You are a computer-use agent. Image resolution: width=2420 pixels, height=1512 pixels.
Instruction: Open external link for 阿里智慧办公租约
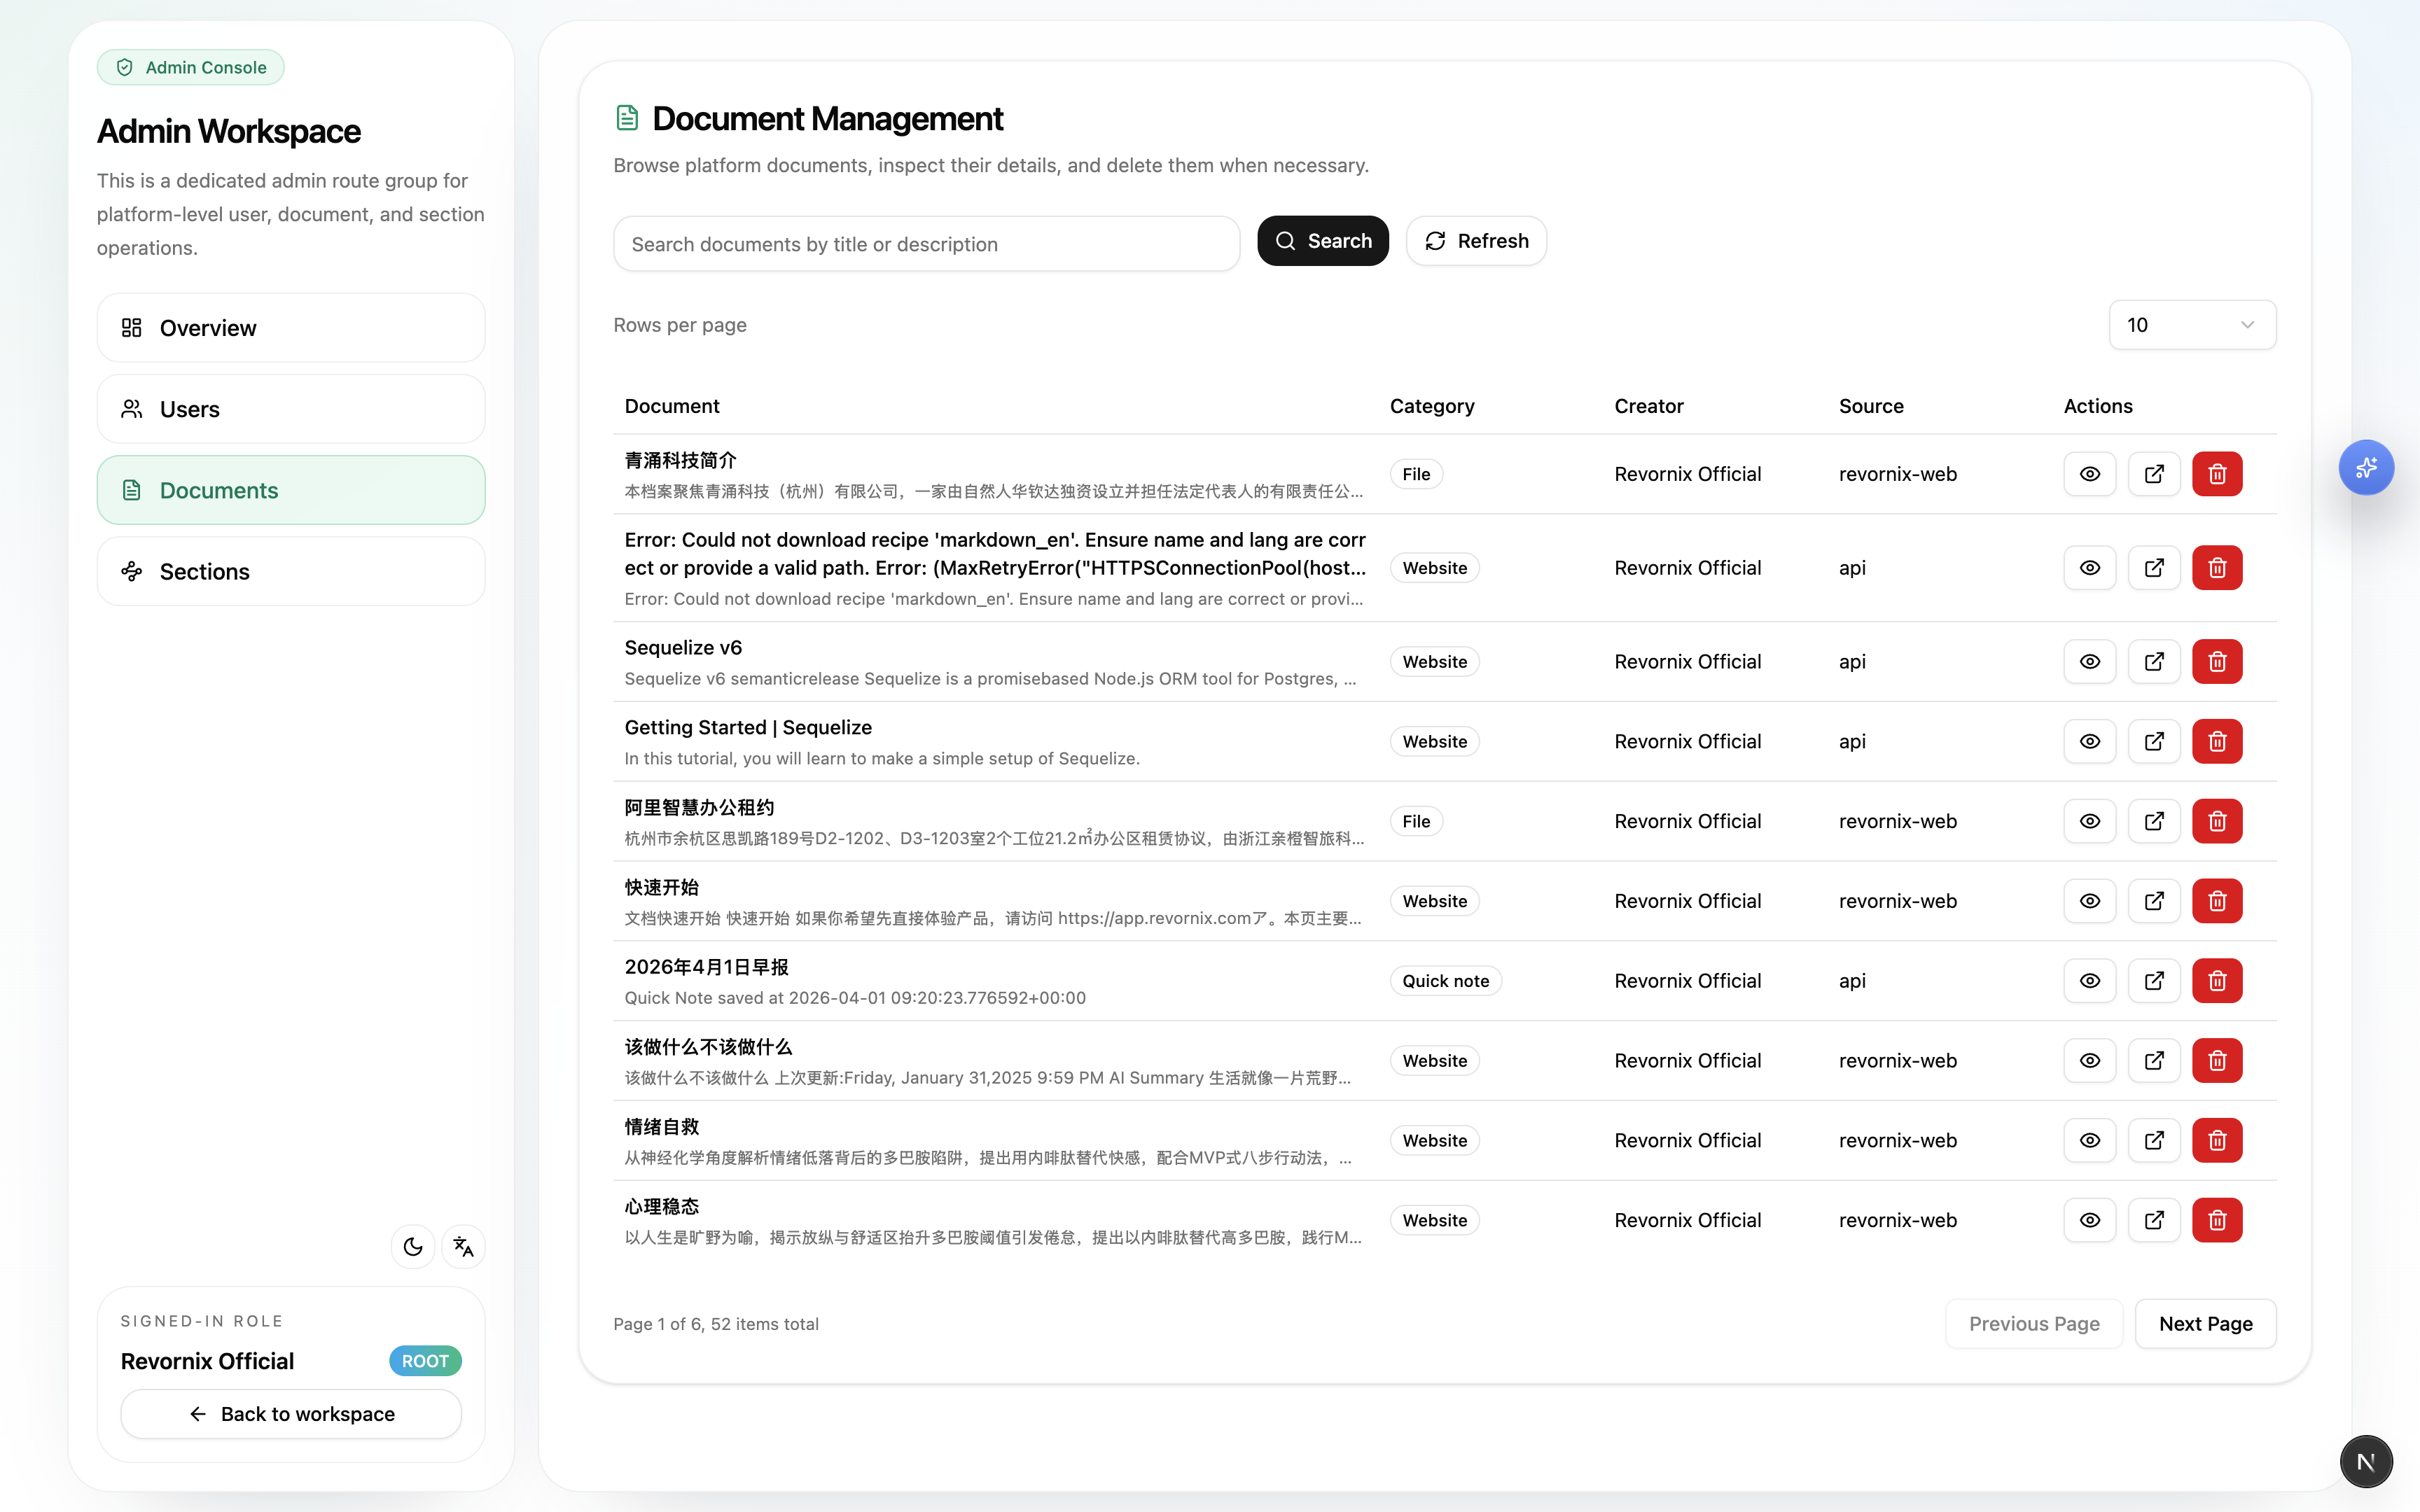pyautogui.click(x=2153, y=821)
